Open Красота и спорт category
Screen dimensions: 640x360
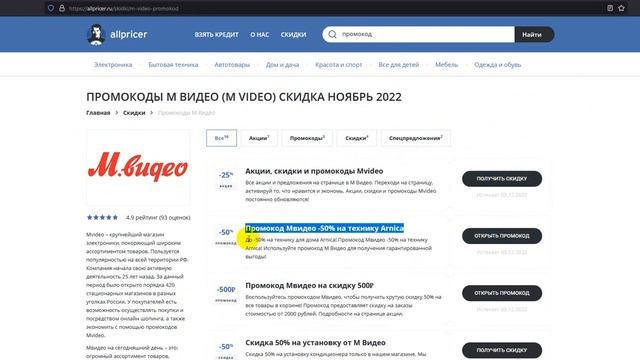pyautogui.click(x=338, y=64)
